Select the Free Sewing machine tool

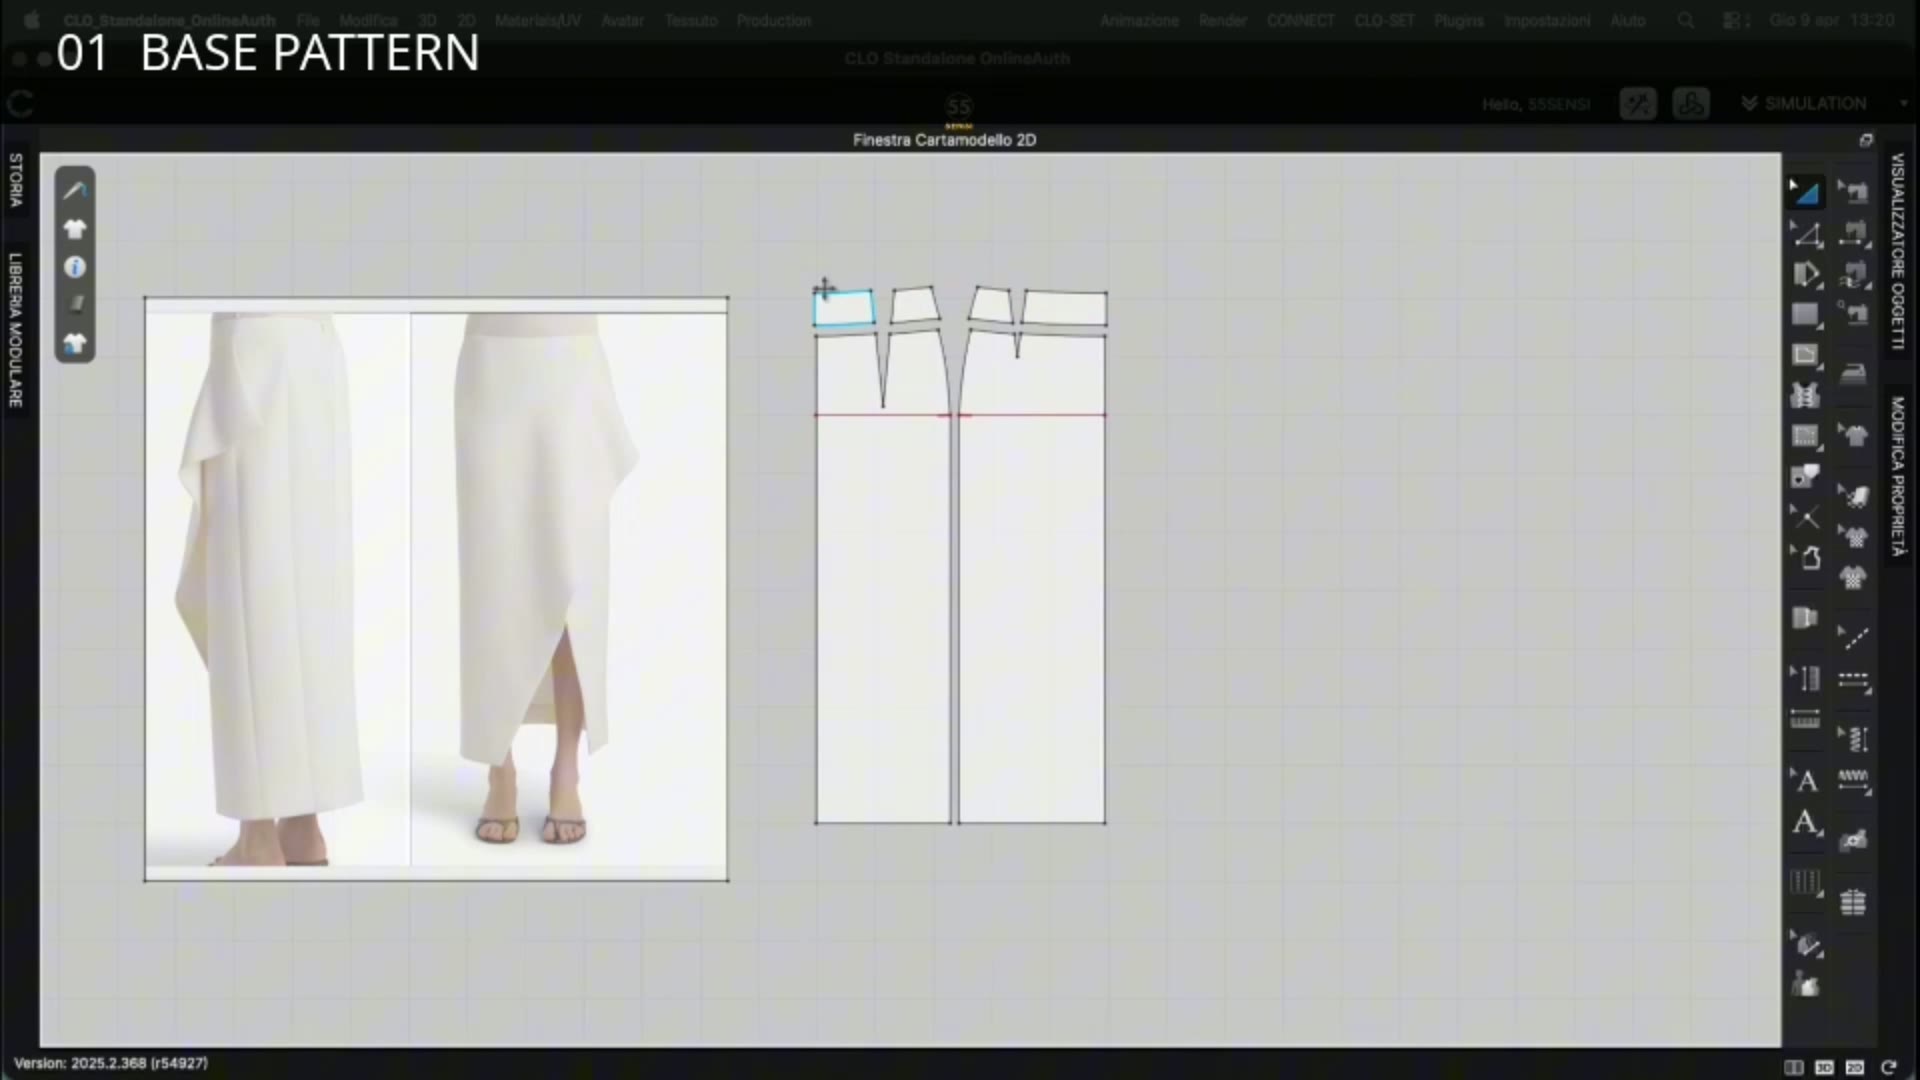pyautogui.click(x=1853, y=273)
